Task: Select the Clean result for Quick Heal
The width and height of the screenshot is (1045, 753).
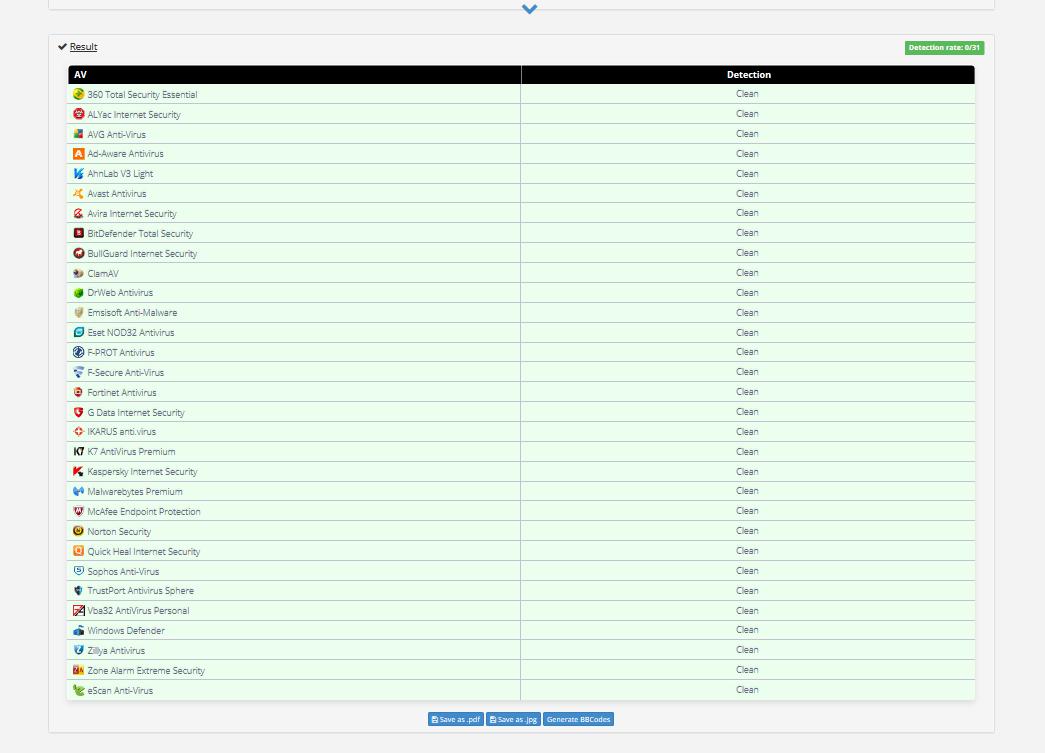Action: [747, 550]
